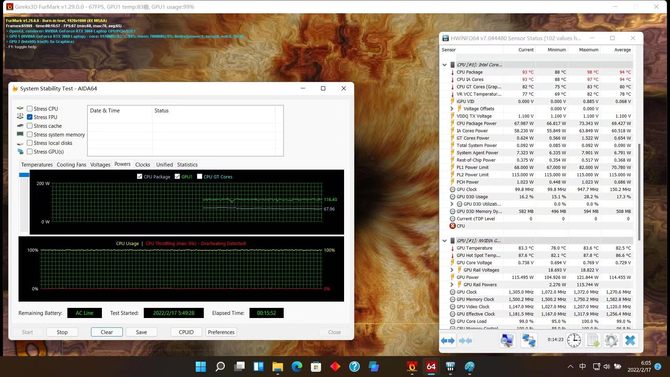Image resolution: width=670 pixels, height=377 pixels.
Task: Switch to FurMark via its taskbar icon
Action: click(412, 366)
